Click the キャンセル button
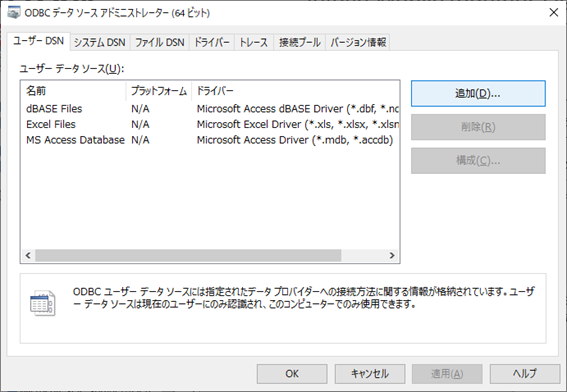 [x=370, y=374]
